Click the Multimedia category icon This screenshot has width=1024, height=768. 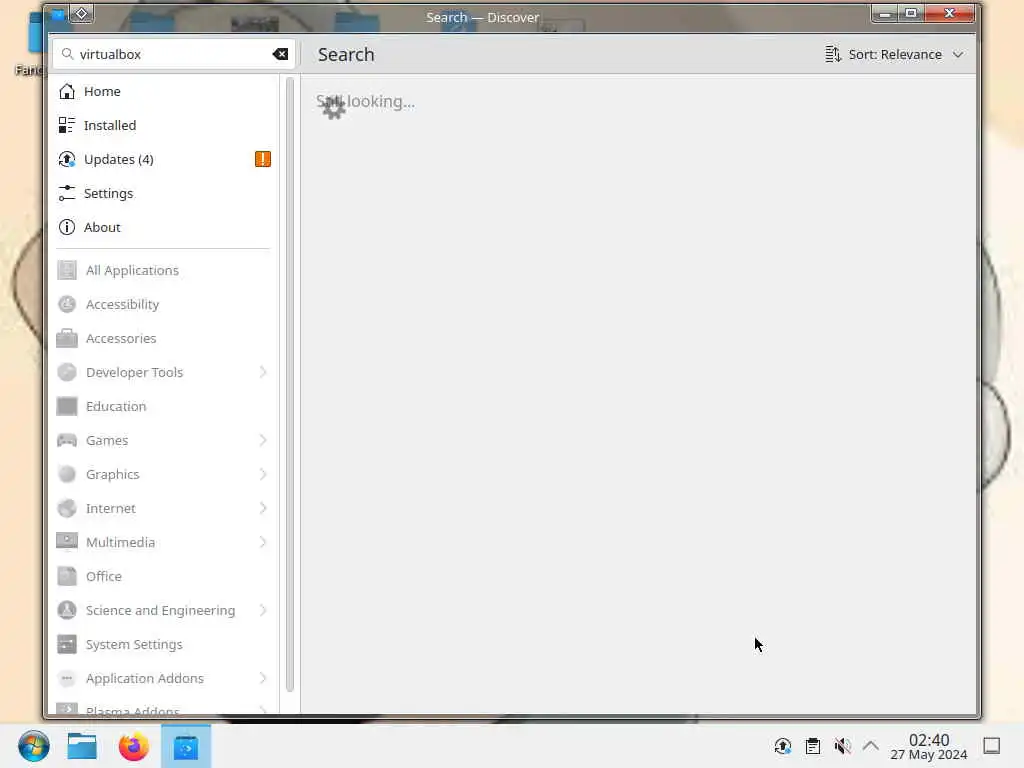pyautogui.click(x=67, y=542)
